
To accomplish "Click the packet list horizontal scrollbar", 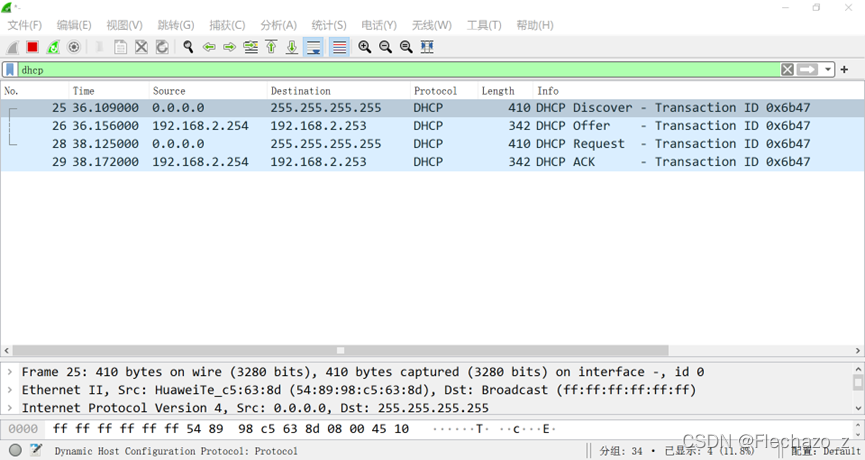I will pyautogui.click(x=340, y=351).
